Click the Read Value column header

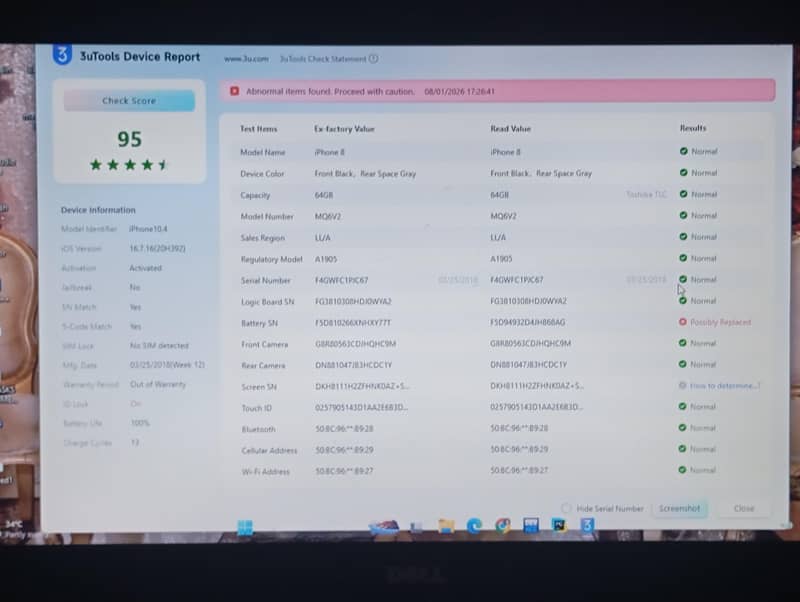(x=511, y=129)
